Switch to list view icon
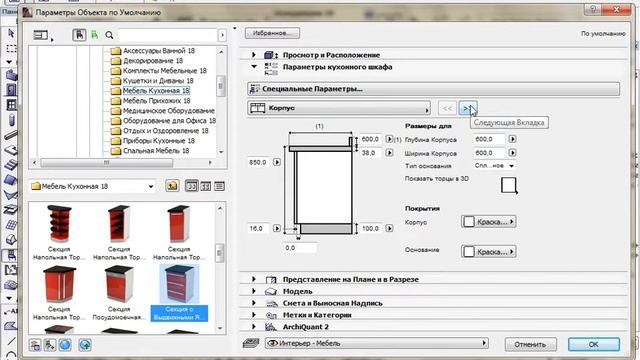Screen dimensions: 640x360 point(219,186)
